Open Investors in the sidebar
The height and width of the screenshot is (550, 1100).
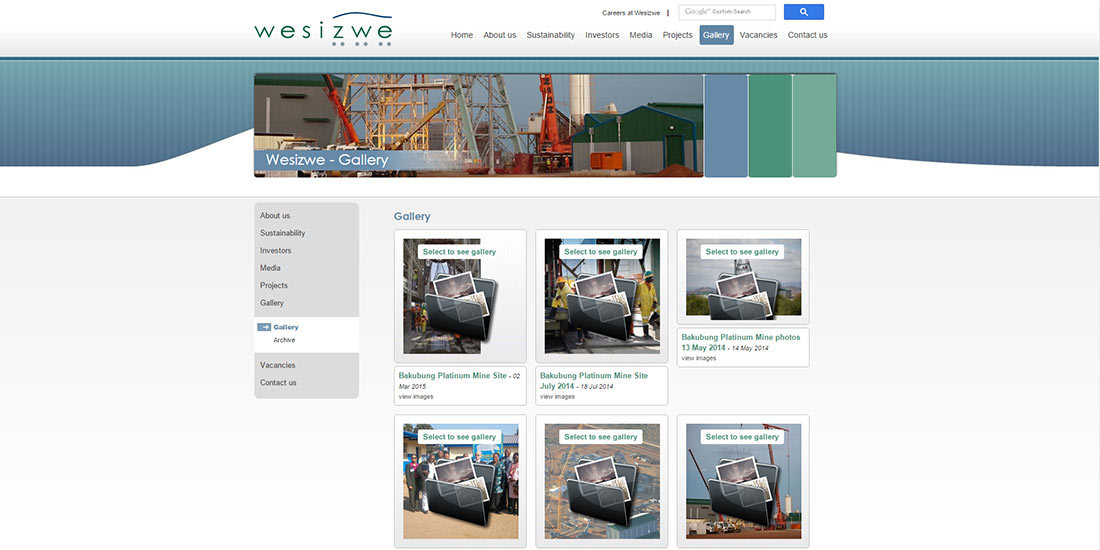[x=276, y=250]
